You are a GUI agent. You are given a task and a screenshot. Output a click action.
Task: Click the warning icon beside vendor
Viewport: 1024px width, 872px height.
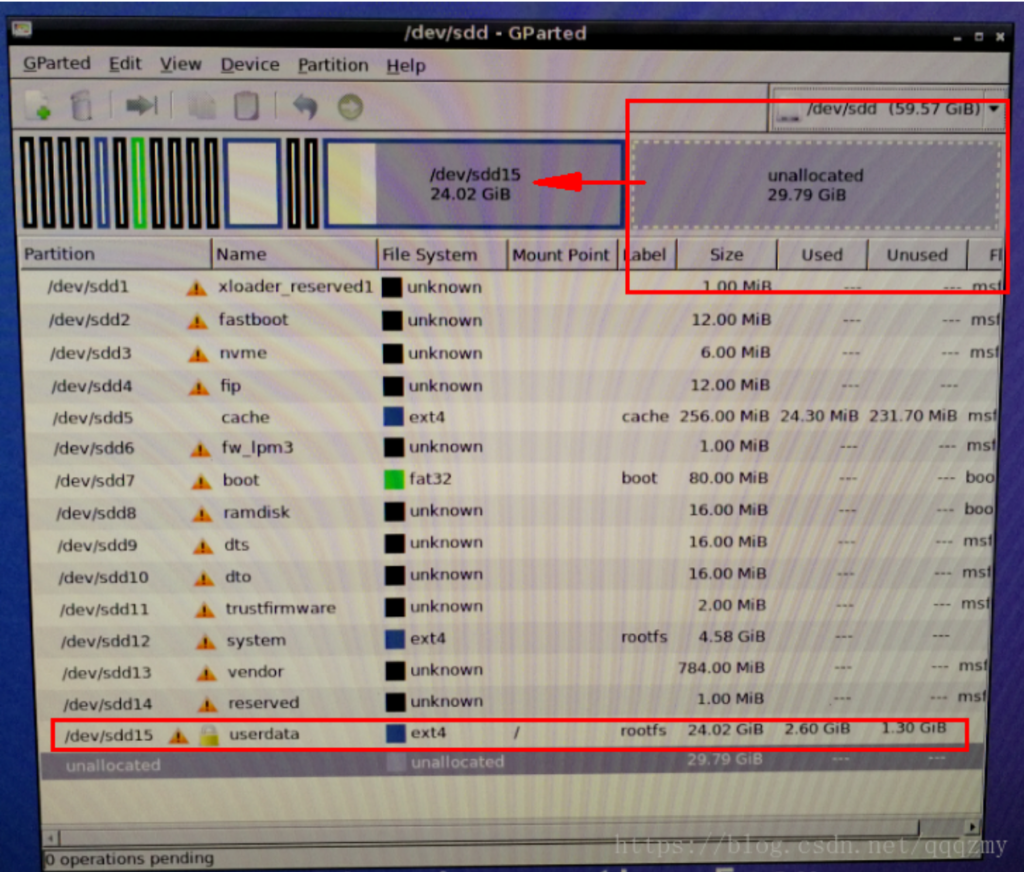[206, 673]
